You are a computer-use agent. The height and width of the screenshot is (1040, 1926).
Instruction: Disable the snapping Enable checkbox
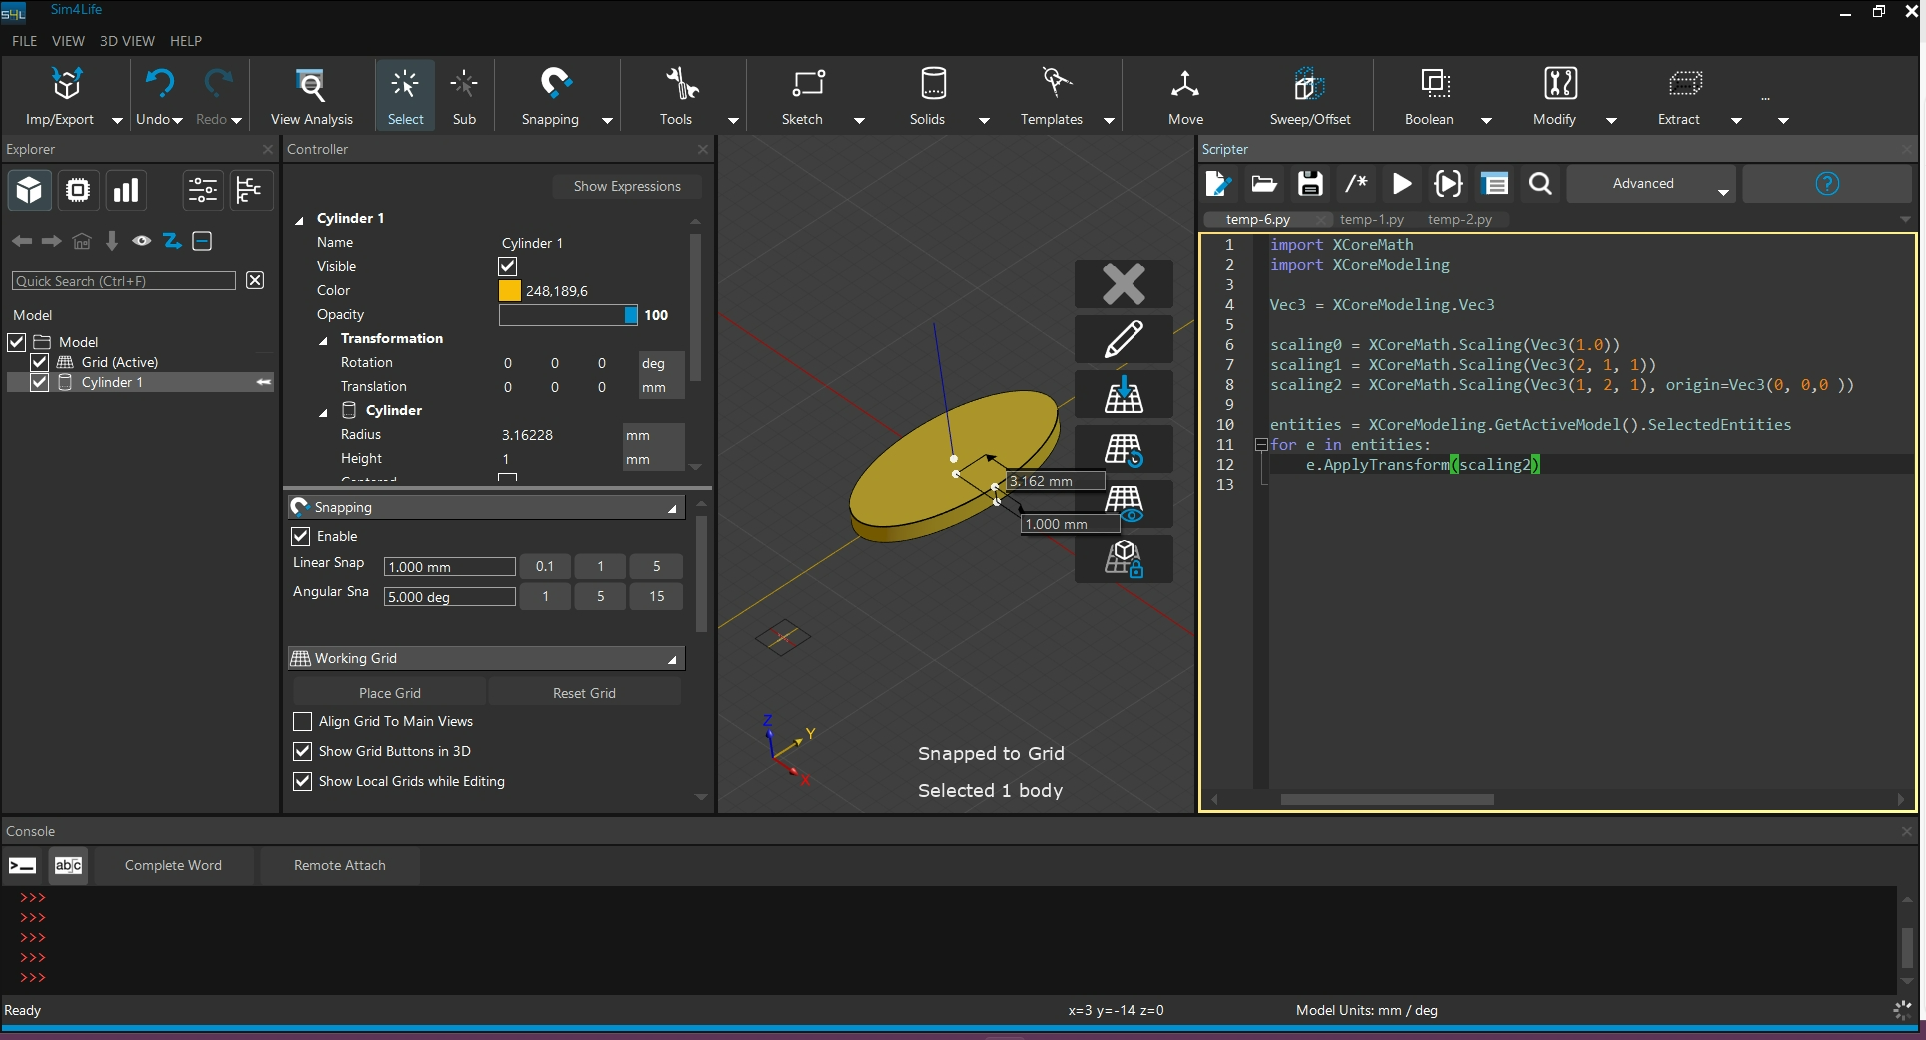coord(301,537)
